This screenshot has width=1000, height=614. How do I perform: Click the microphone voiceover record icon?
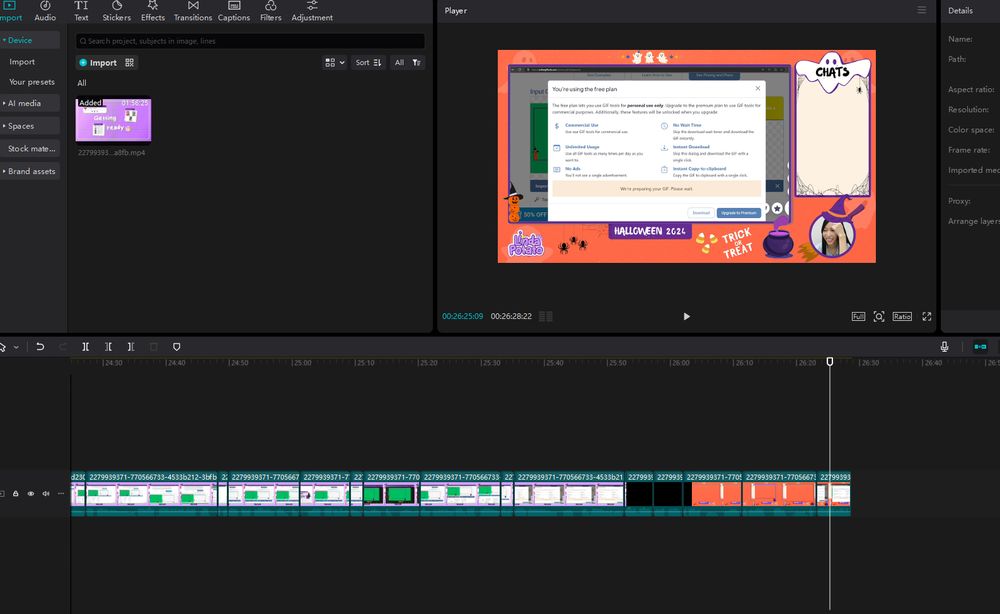(x=944, y=347)
